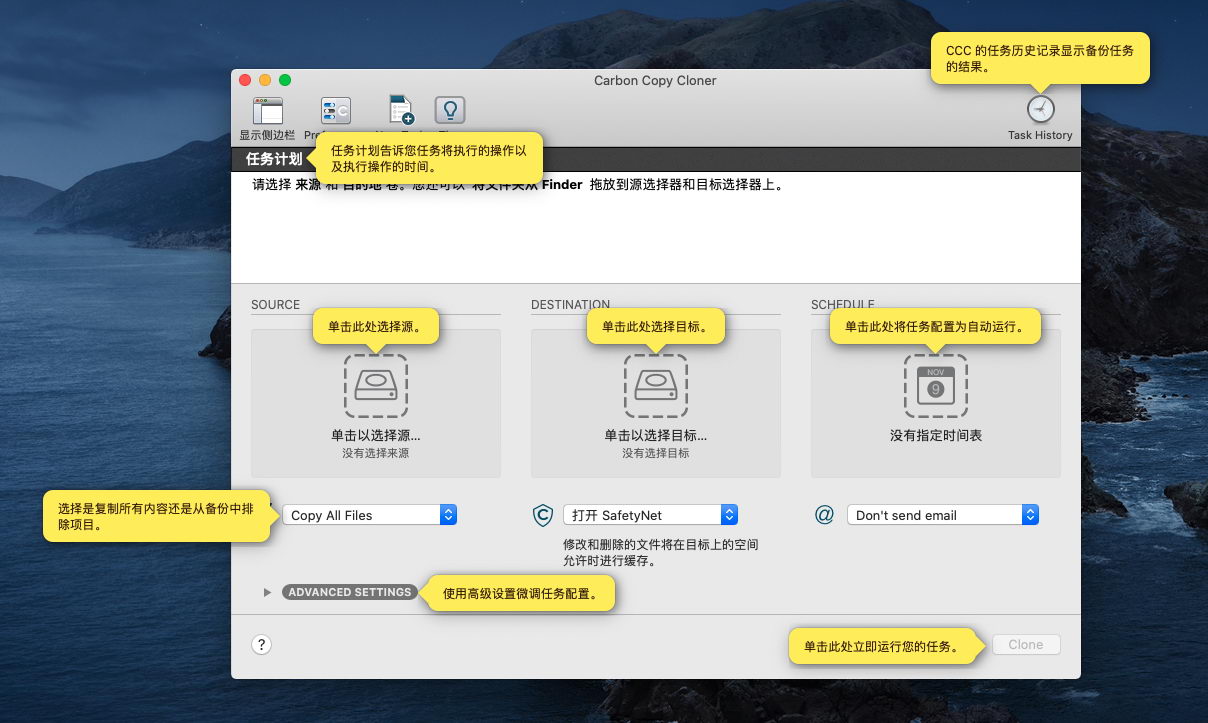Click the Carbon Copy Cloner title bar
1208x723 pixels.
coord(655,81)
